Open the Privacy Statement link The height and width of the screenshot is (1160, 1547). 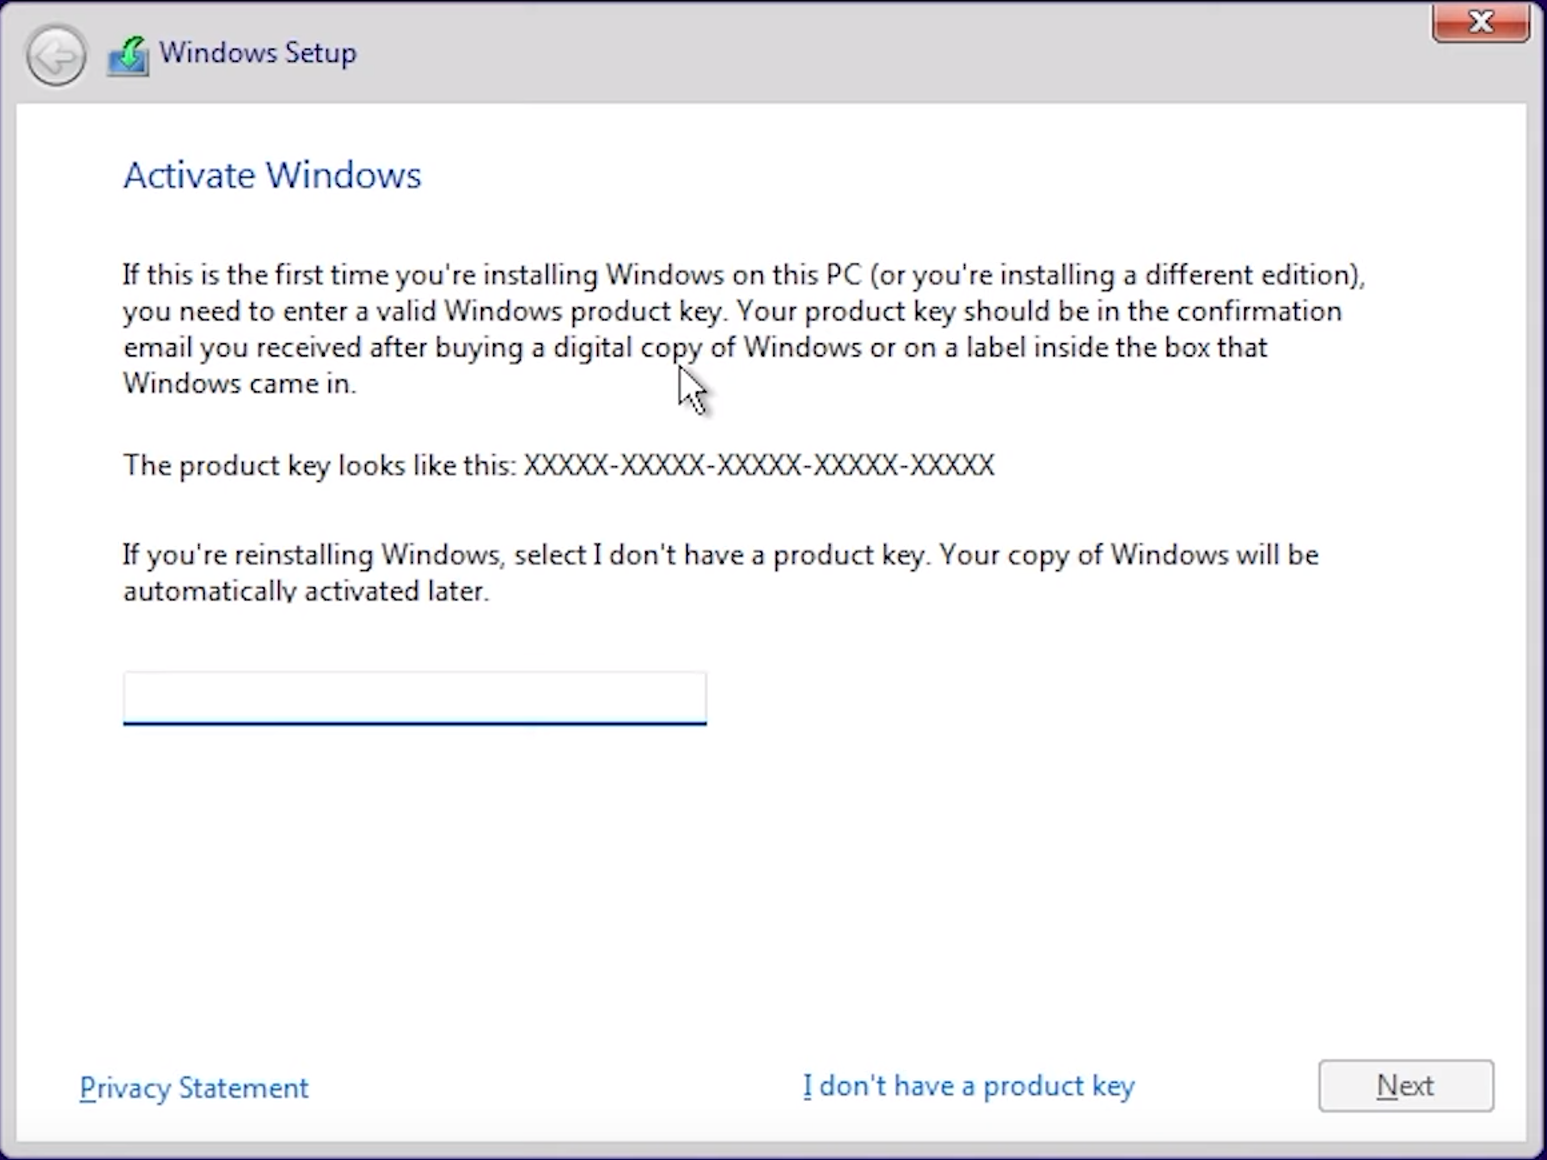point(194,1088)
